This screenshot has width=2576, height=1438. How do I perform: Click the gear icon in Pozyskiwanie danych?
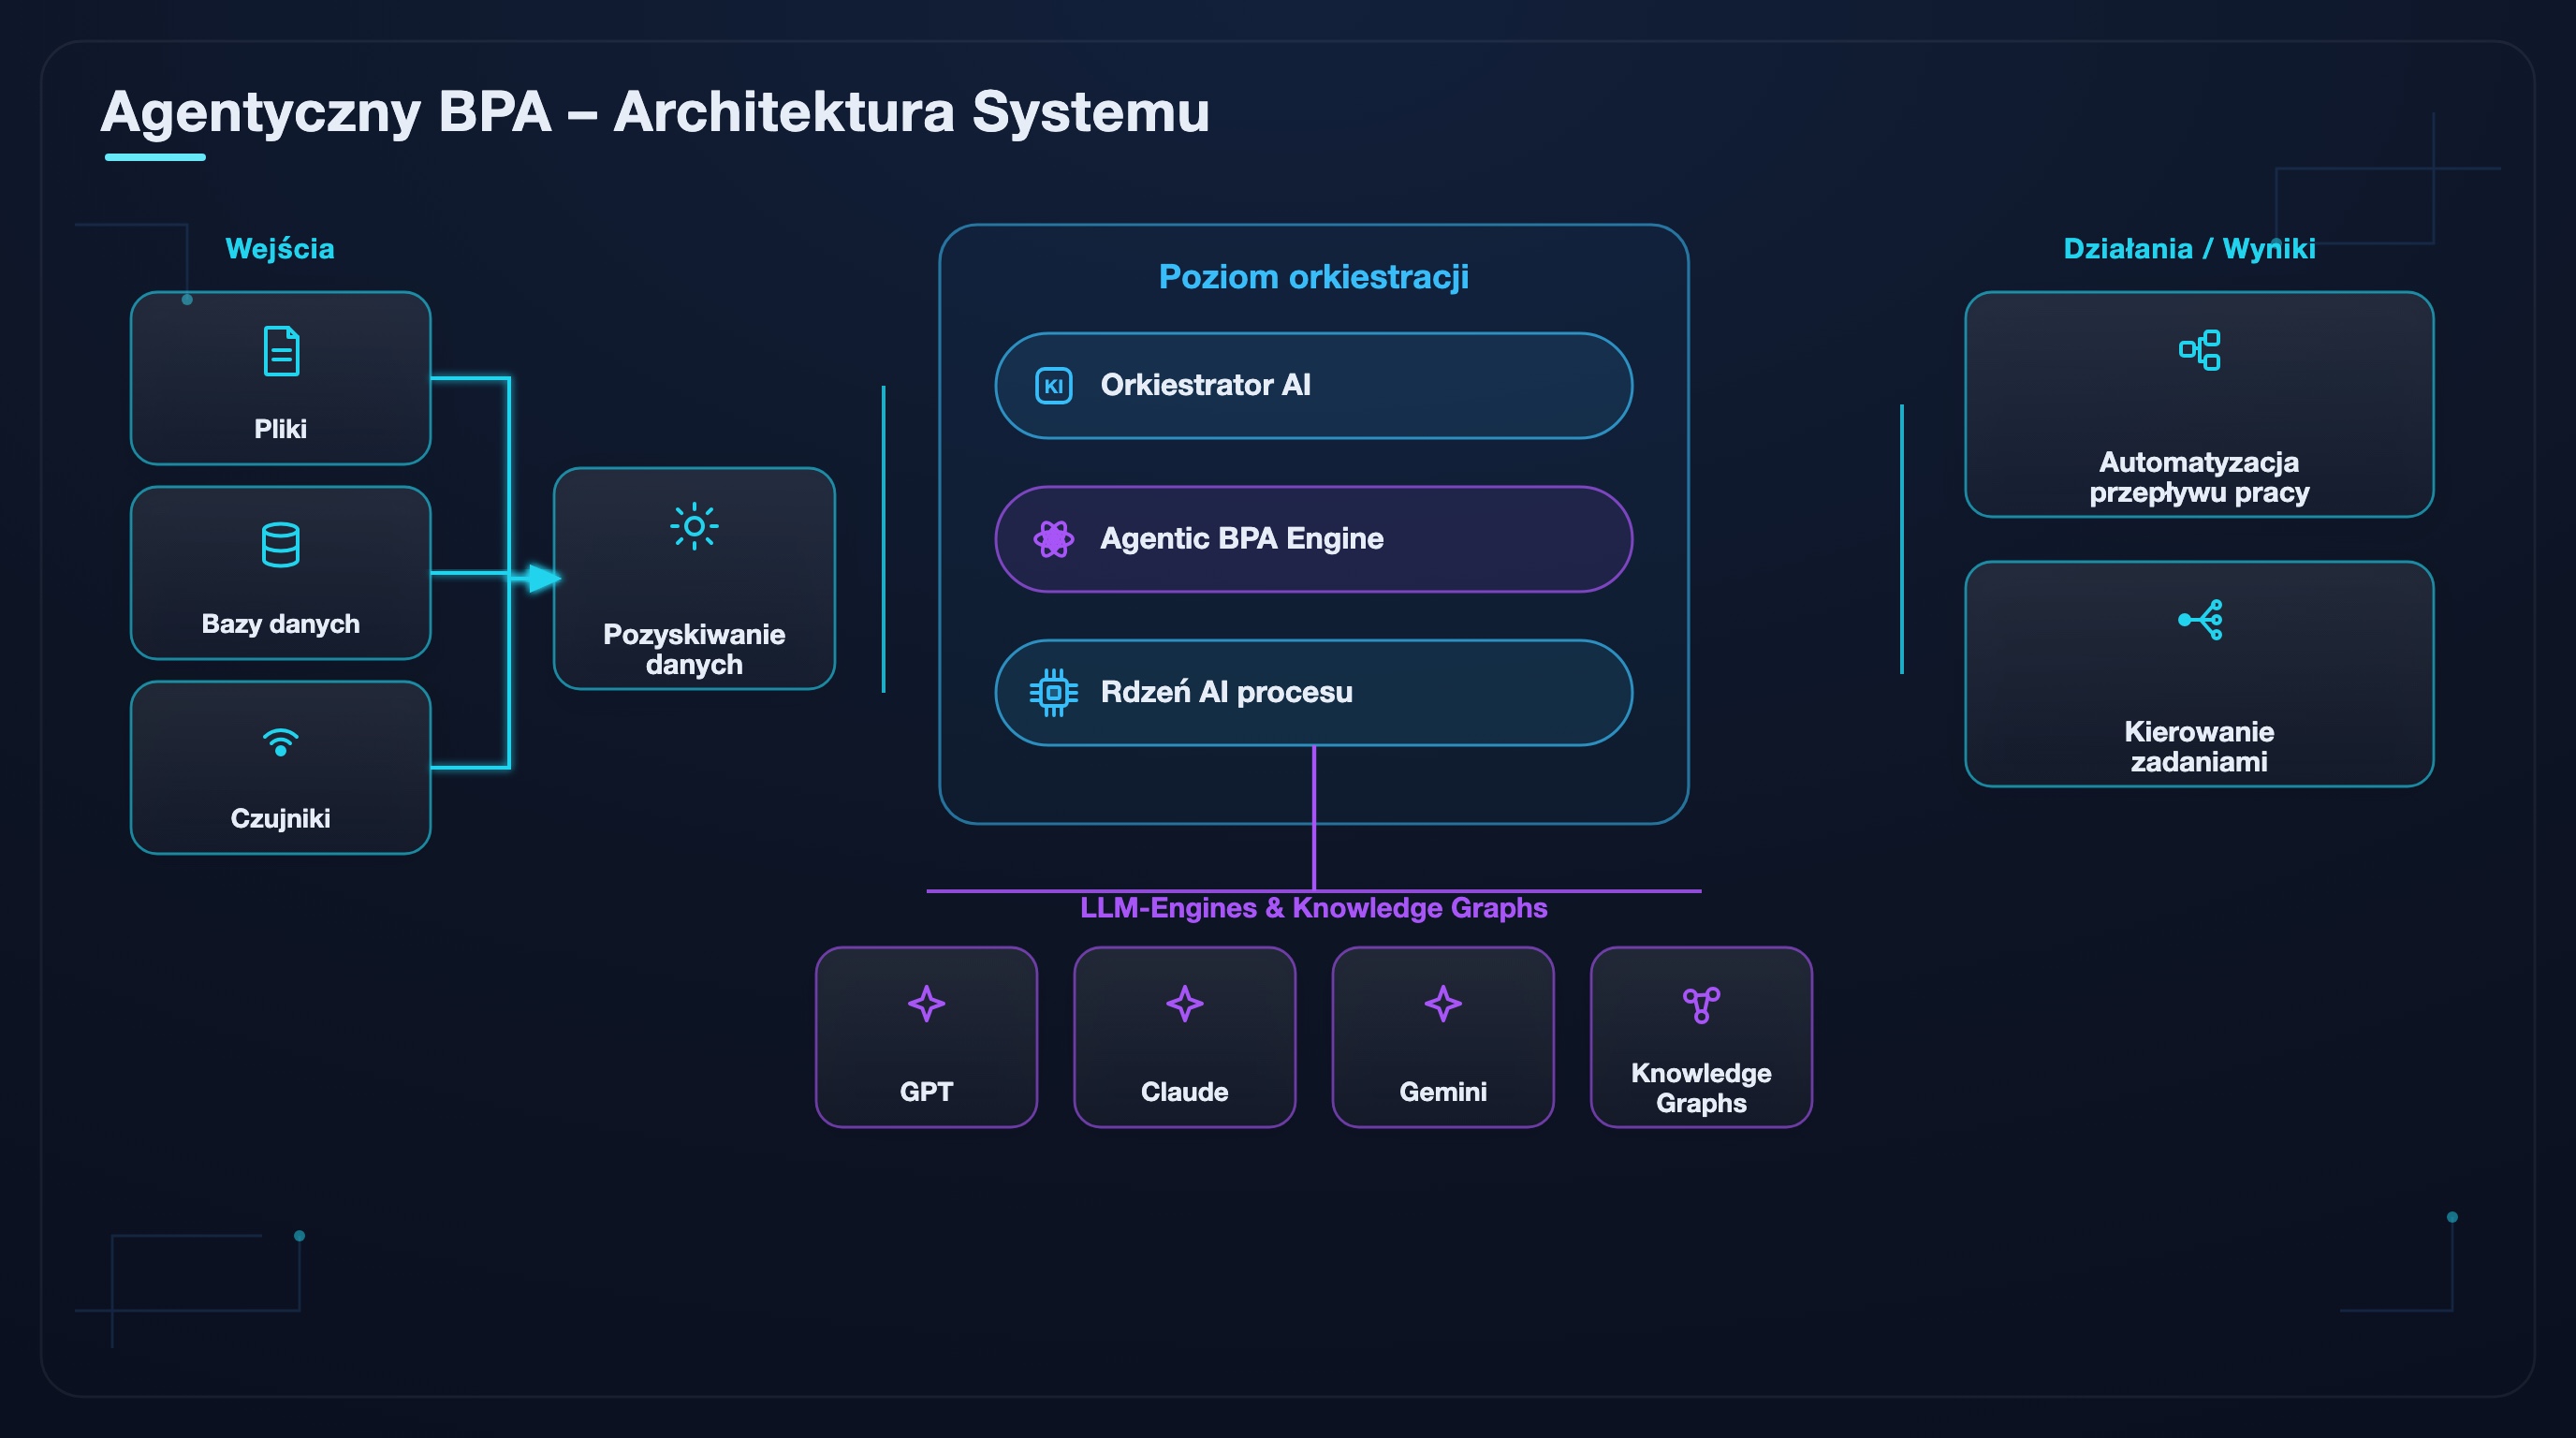tap(694, 526)
